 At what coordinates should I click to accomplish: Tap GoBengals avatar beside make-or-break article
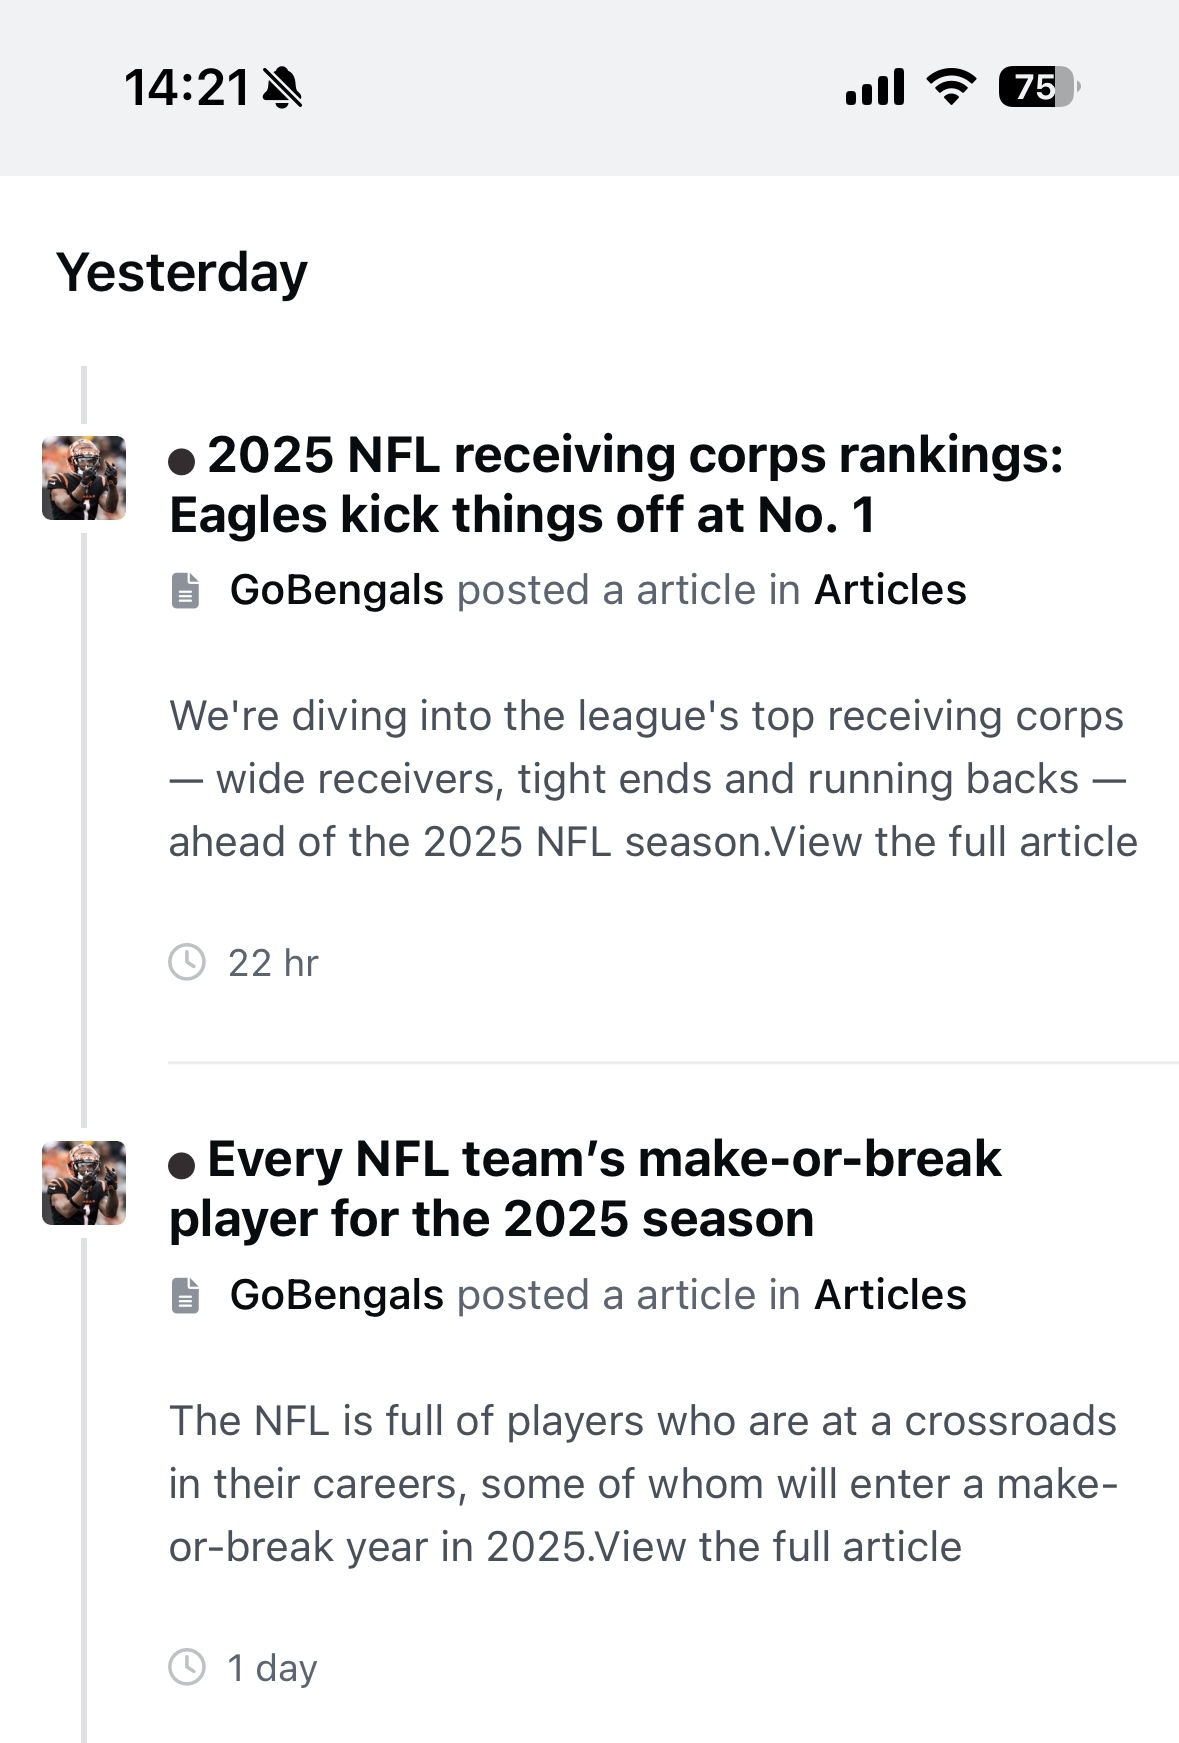tap(84, 1183)
